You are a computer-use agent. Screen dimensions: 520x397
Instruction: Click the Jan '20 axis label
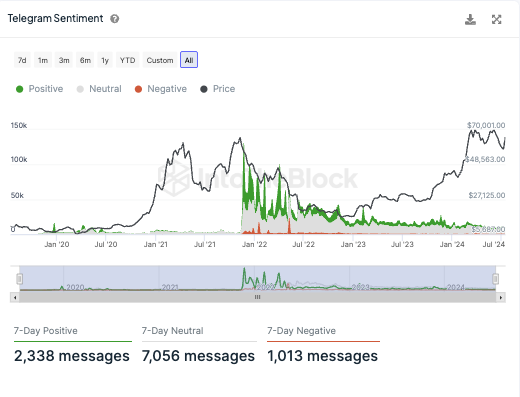click(57, 244)
